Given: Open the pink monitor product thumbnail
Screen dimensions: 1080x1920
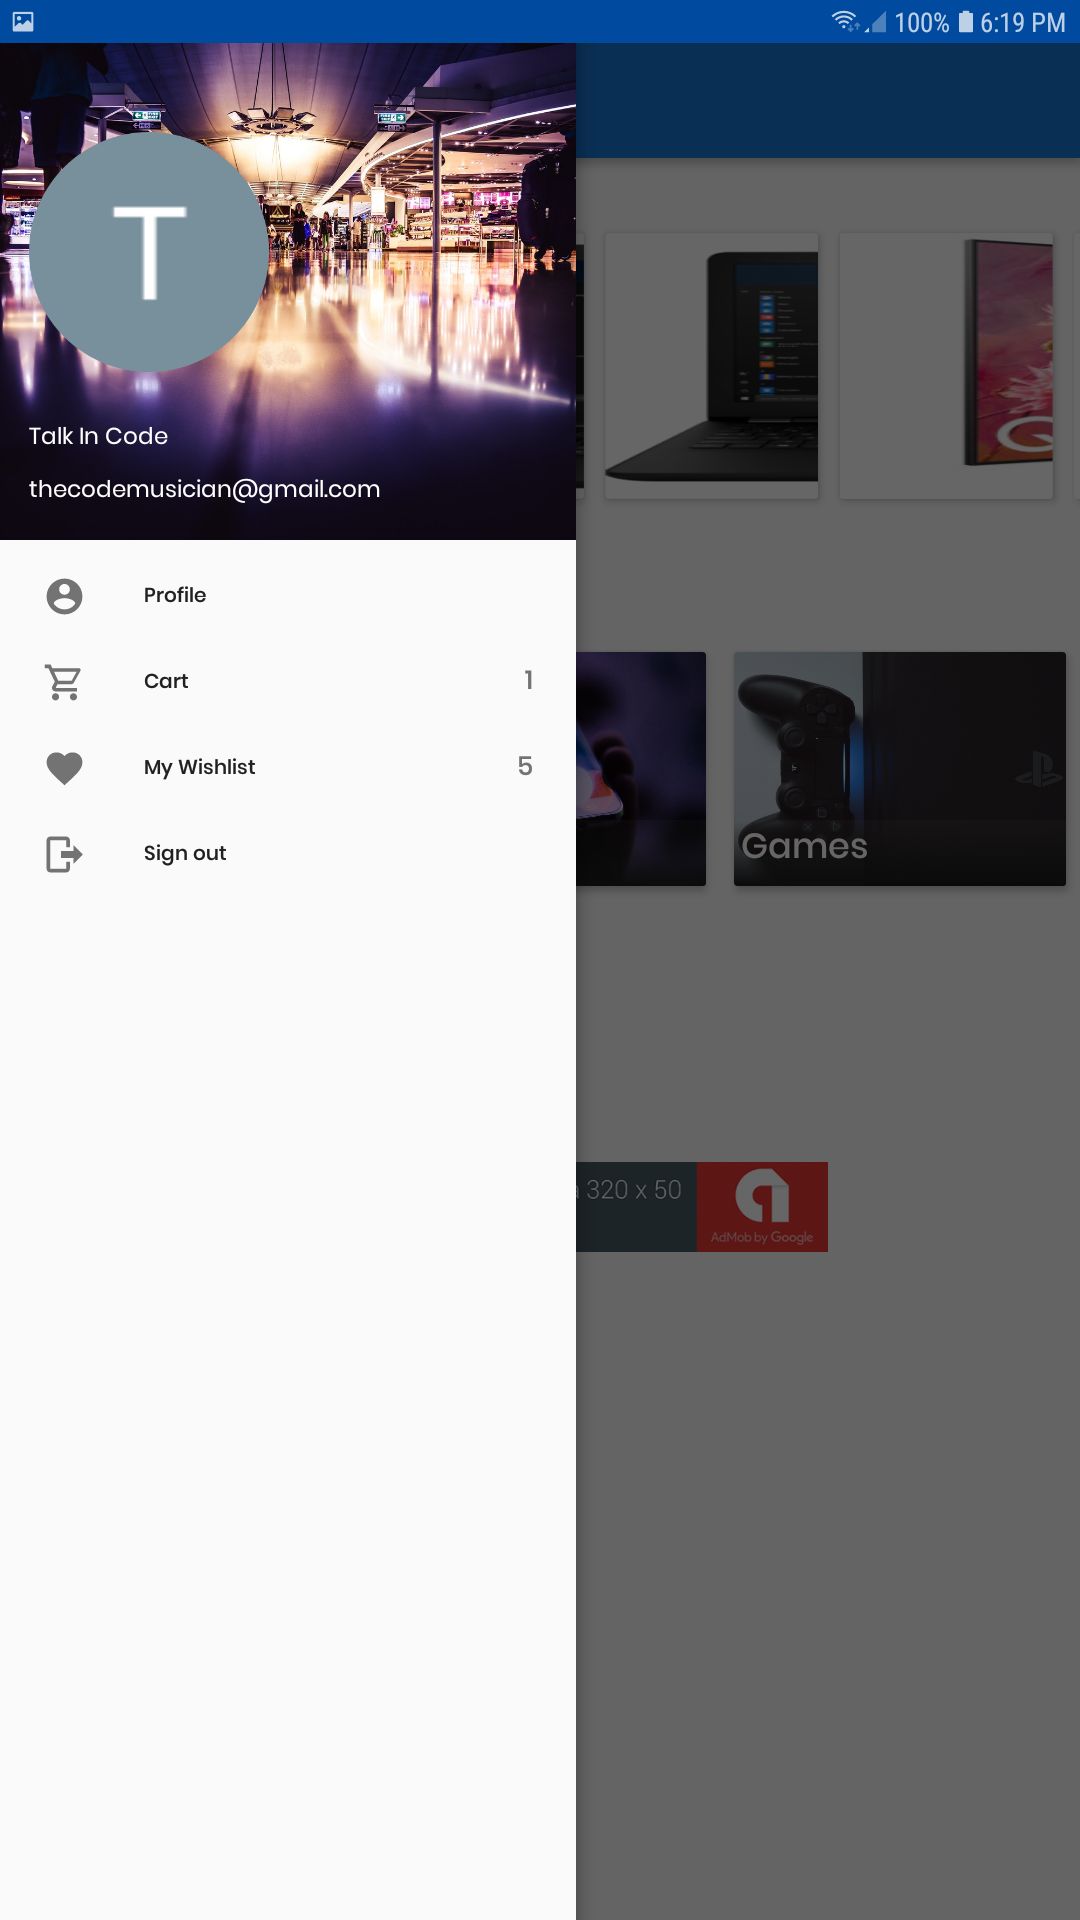Looking at the screenshot, I should pos(946,366).
